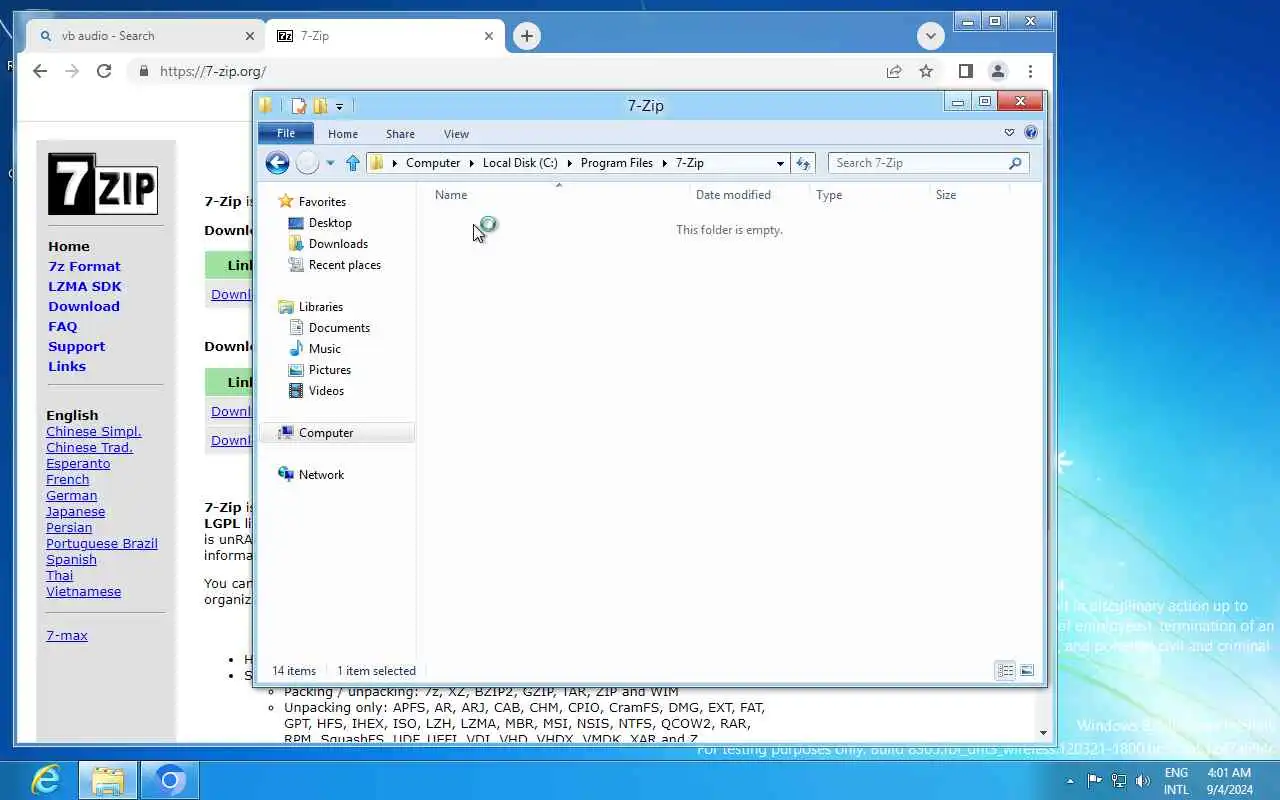Open address bar history dropdown
This screenshot has width=1280, height=800.
[780, 163]
